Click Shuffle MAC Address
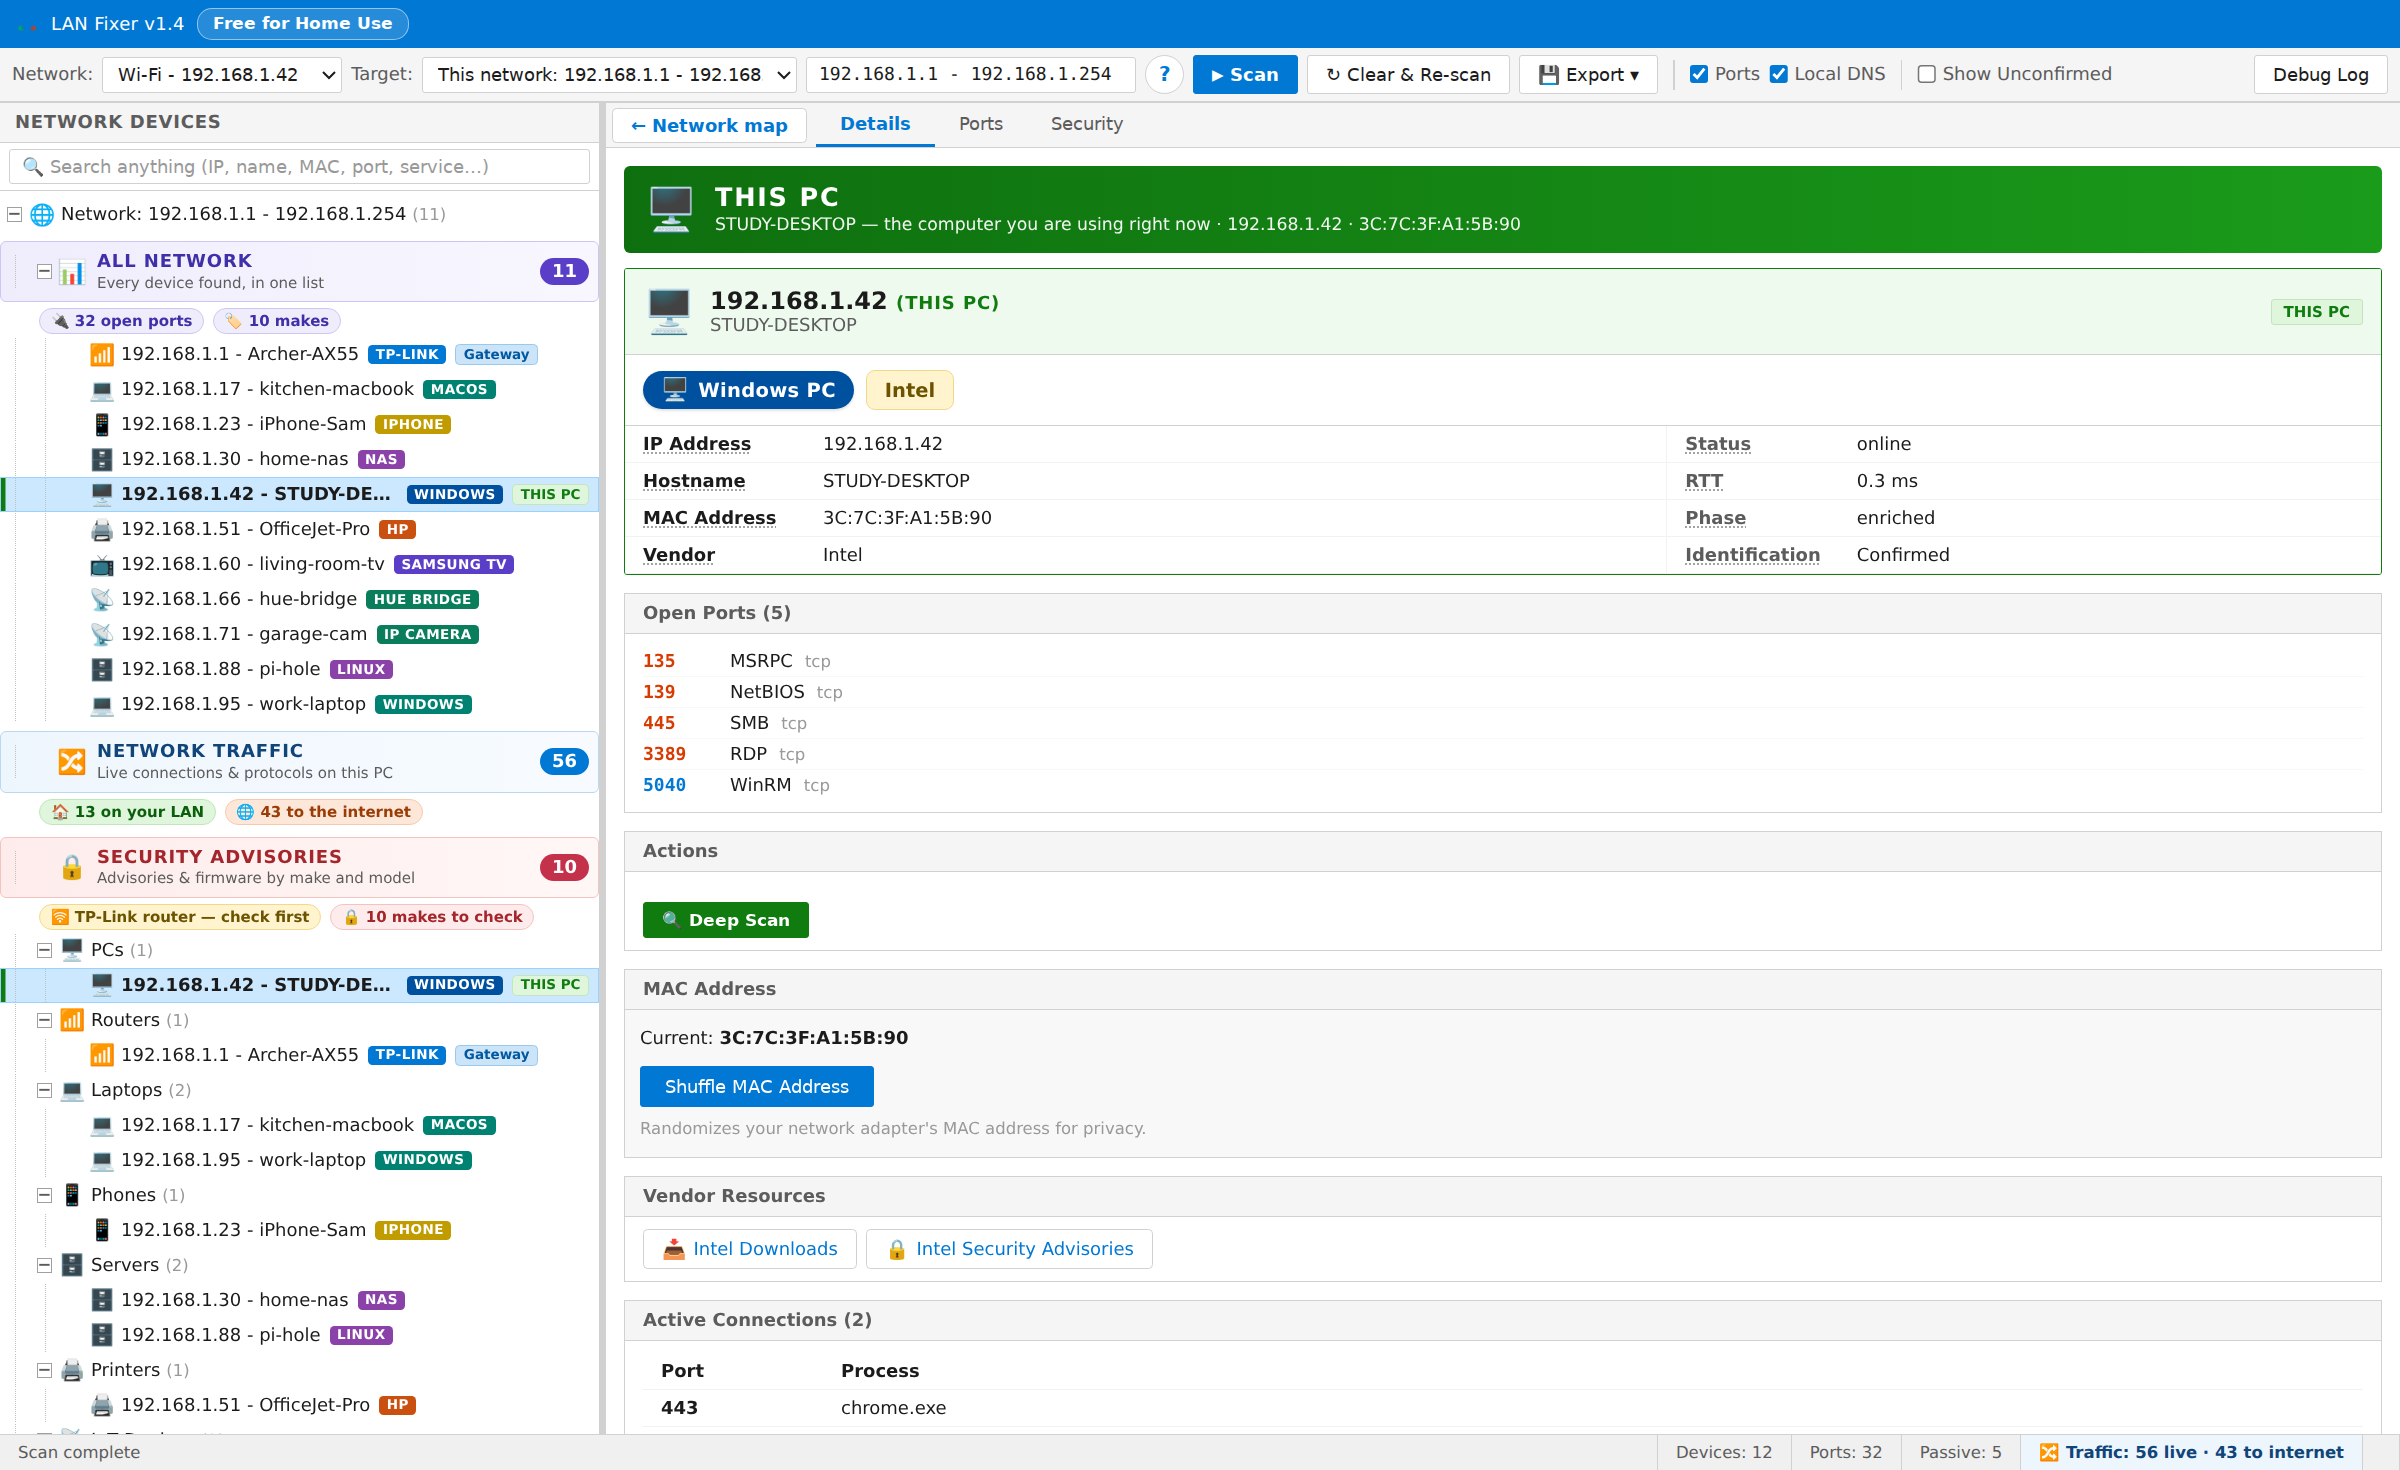This screenshot has width=2400, height=1470. coord(757,1087)
